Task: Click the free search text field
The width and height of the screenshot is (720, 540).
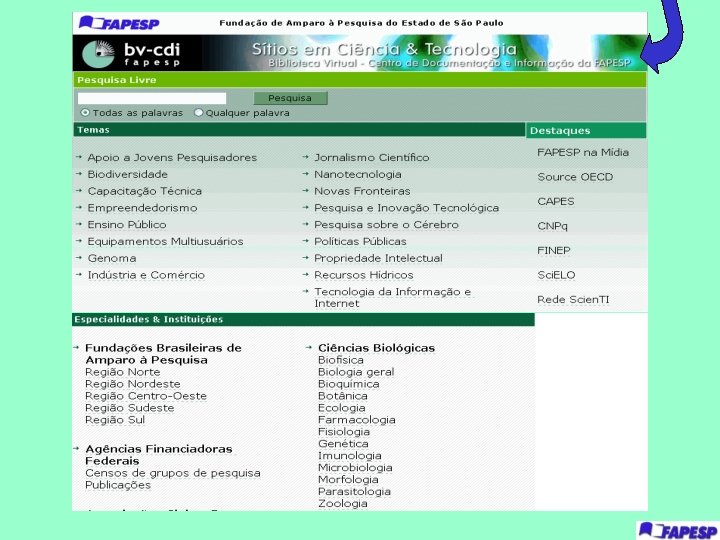Action: [x=152, y=98]
